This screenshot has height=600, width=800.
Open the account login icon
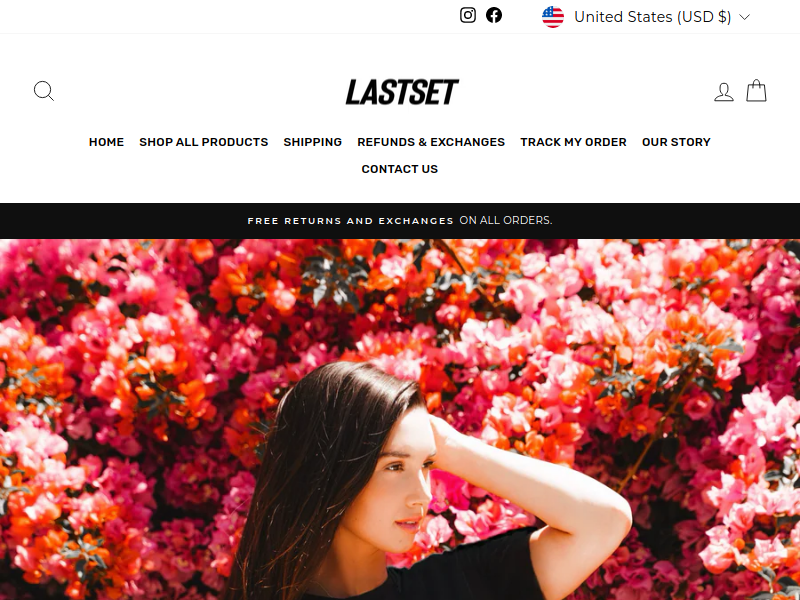tap(723, 92)
